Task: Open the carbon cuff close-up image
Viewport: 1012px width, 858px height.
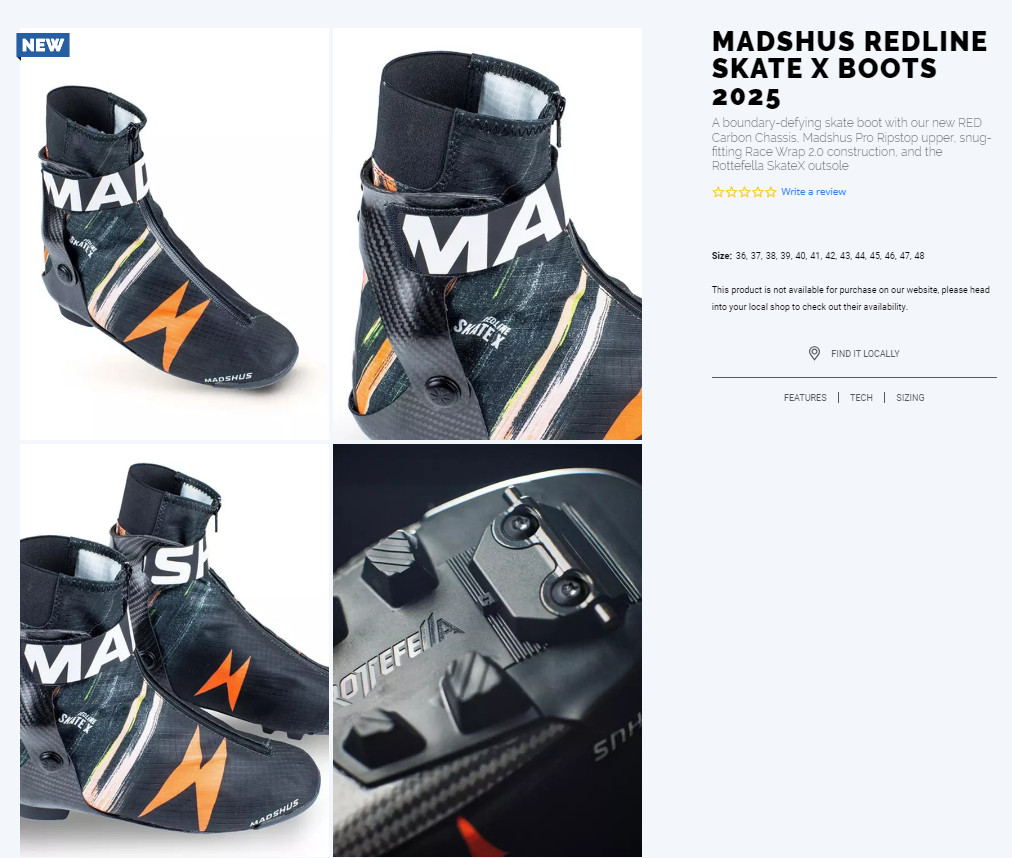Action: click(x=487, y=234)
